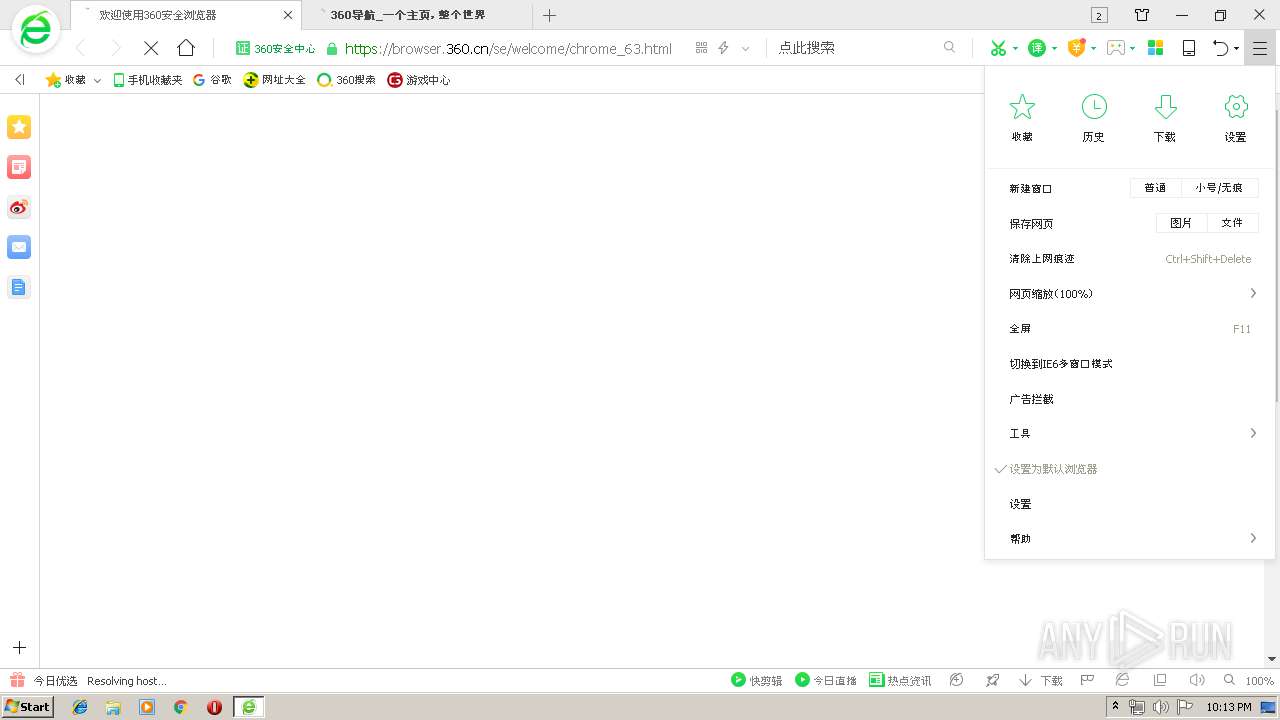Click the hamburger main menu button

click(x=1260, y=48)
